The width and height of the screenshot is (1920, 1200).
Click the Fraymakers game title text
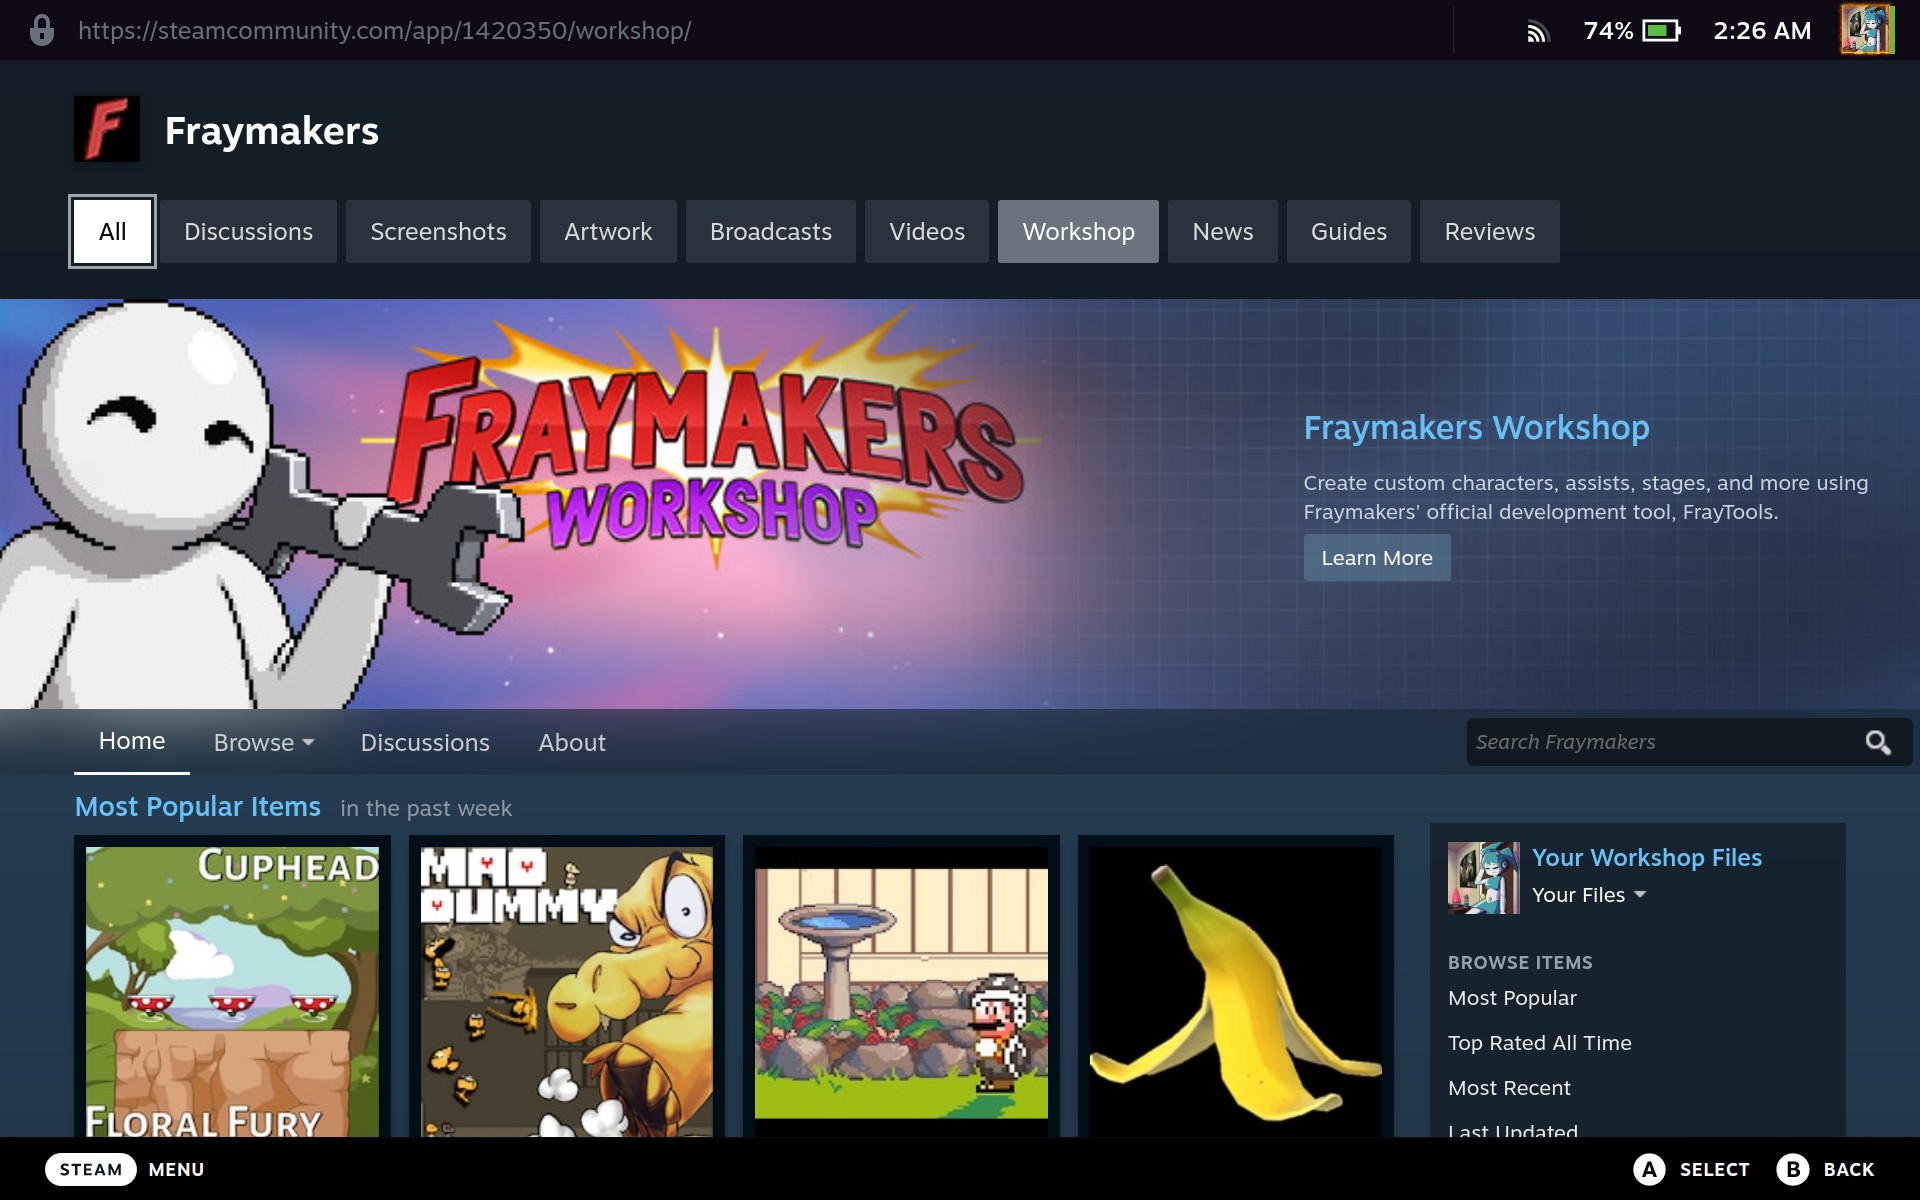coord(272,131)
